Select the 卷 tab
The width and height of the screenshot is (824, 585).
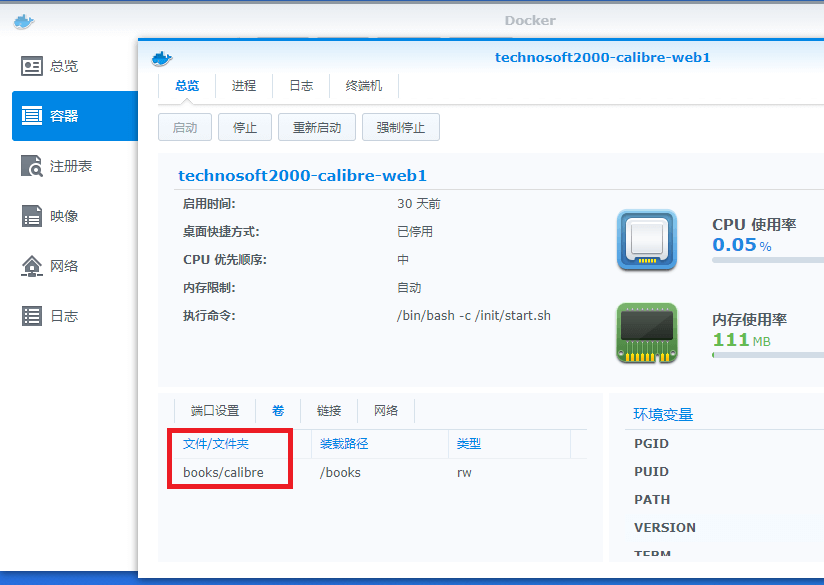[278, 410]
